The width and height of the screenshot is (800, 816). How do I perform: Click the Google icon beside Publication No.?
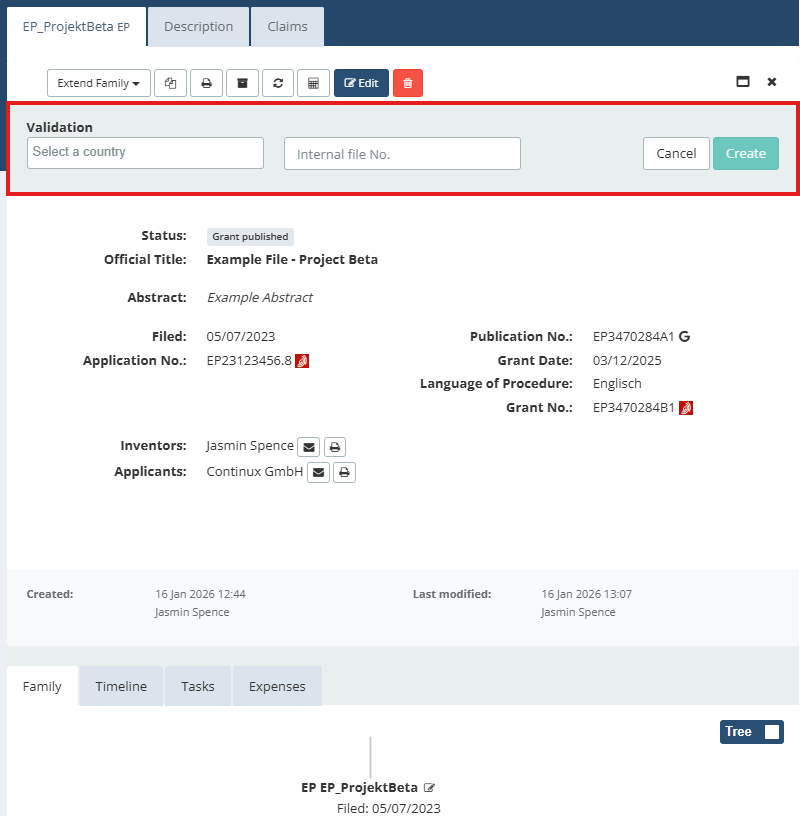(684, 337)
